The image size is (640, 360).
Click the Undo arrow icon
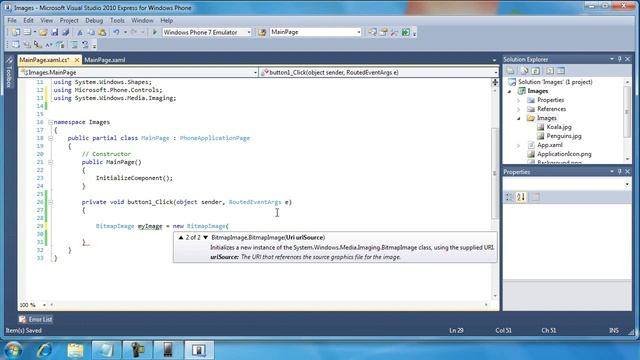click(x=116, y=32)
